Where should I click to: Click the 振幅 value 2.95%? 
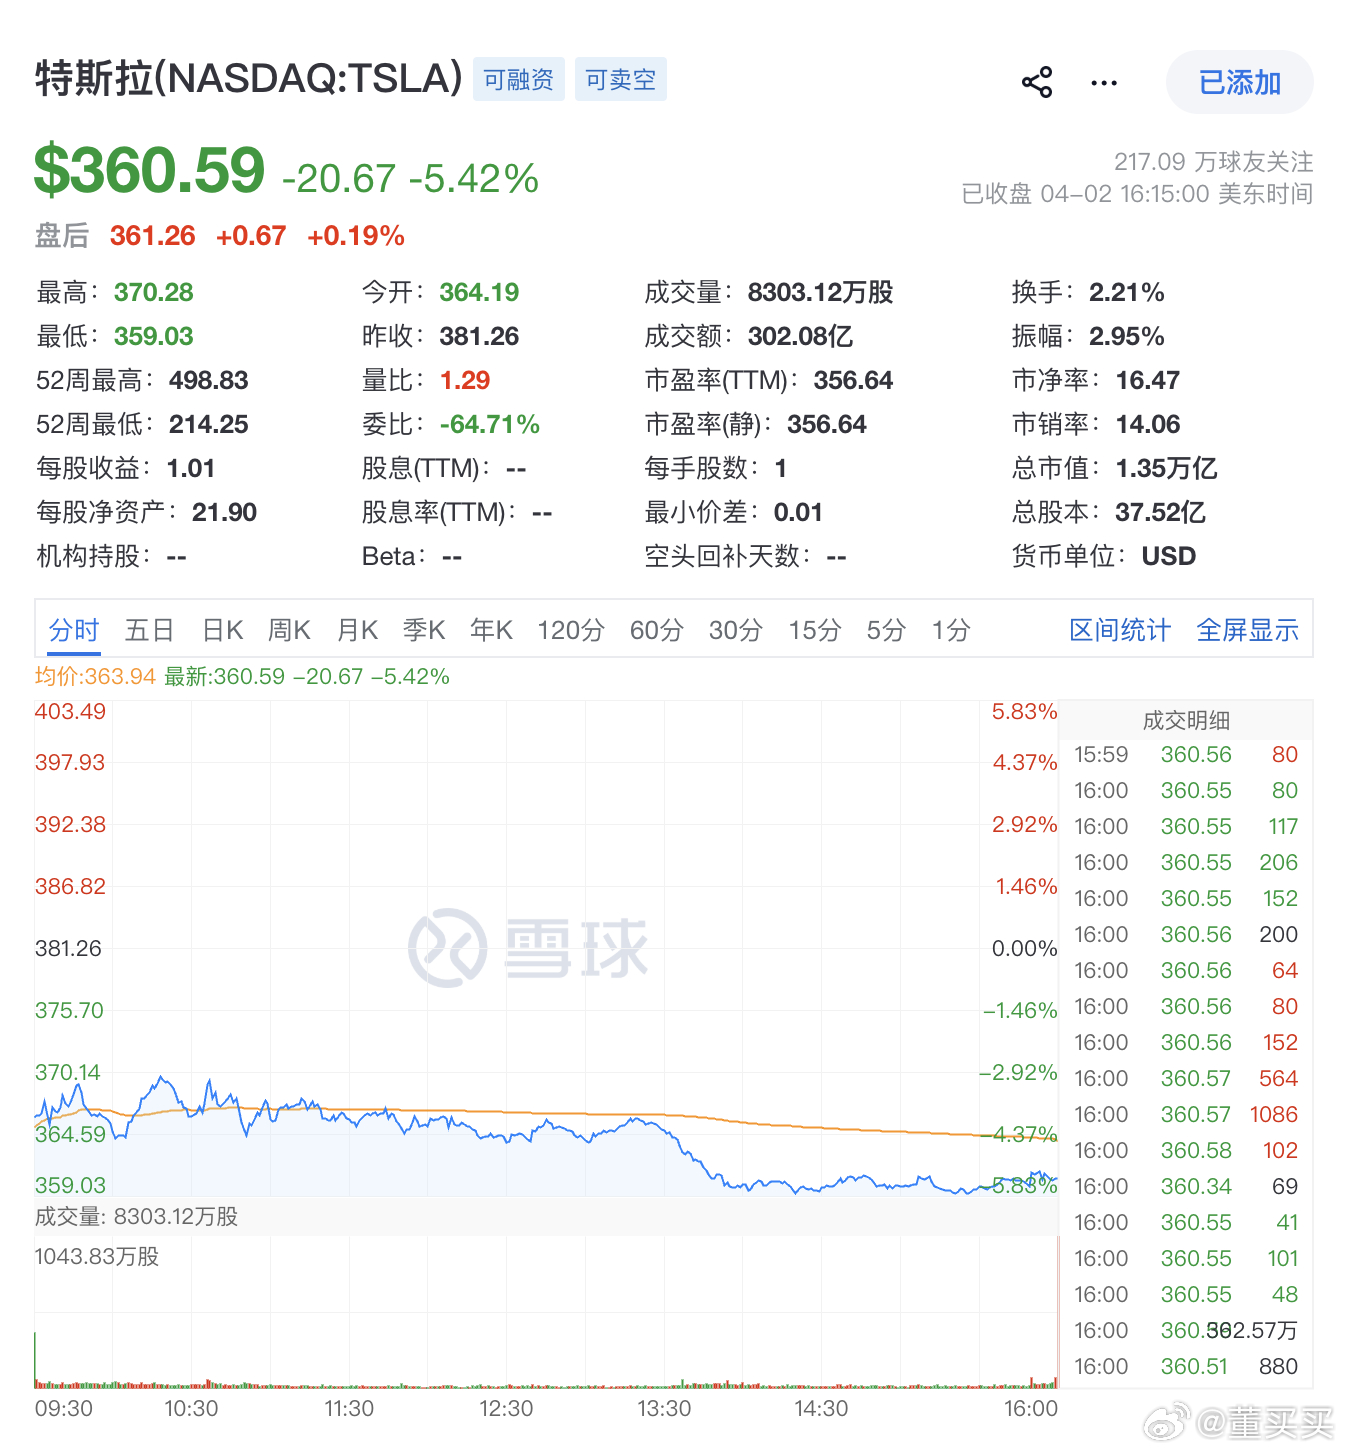tap(1127, 336)
